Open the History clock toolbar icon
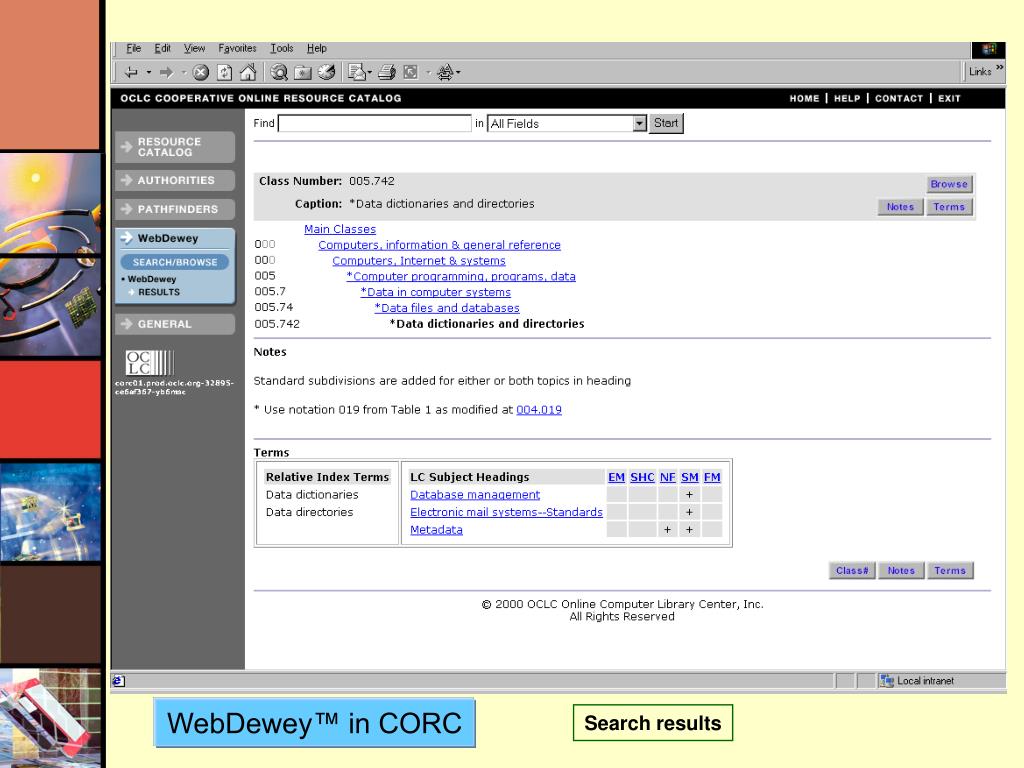This screenshot has width=1024, height=768. point(327,72)
